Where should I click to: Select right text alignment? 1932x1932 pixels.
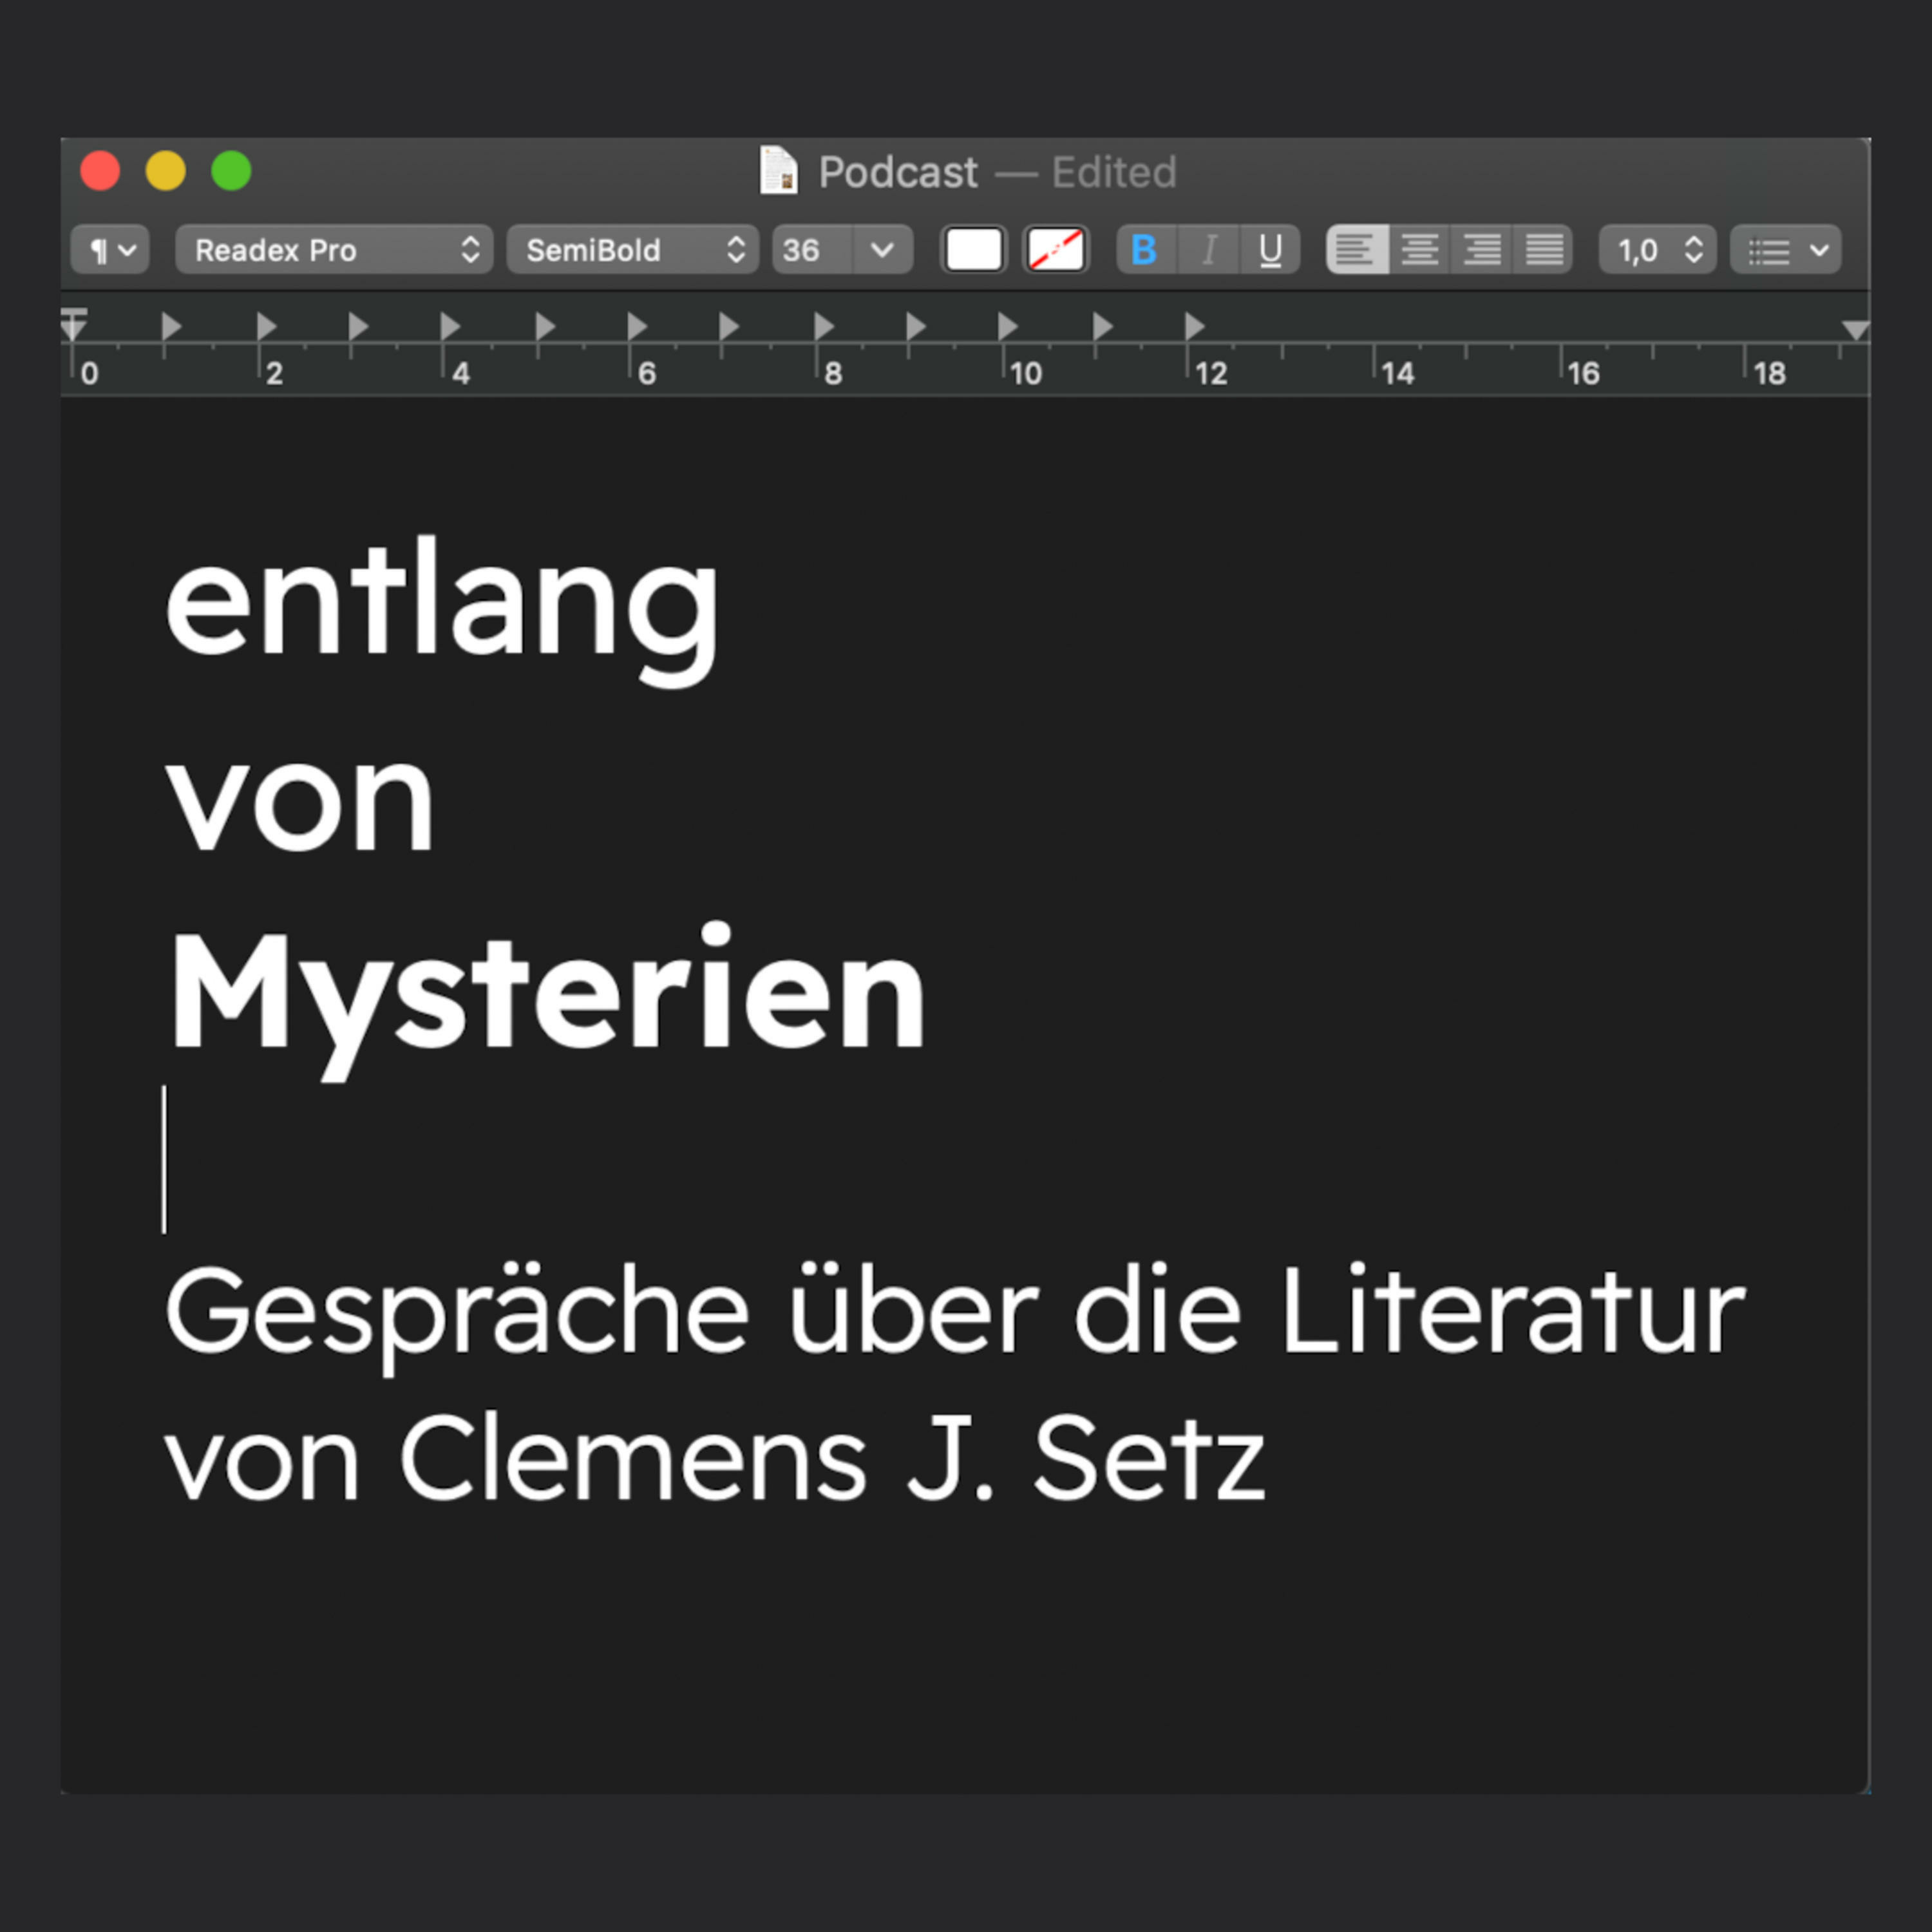[1481, 250]
